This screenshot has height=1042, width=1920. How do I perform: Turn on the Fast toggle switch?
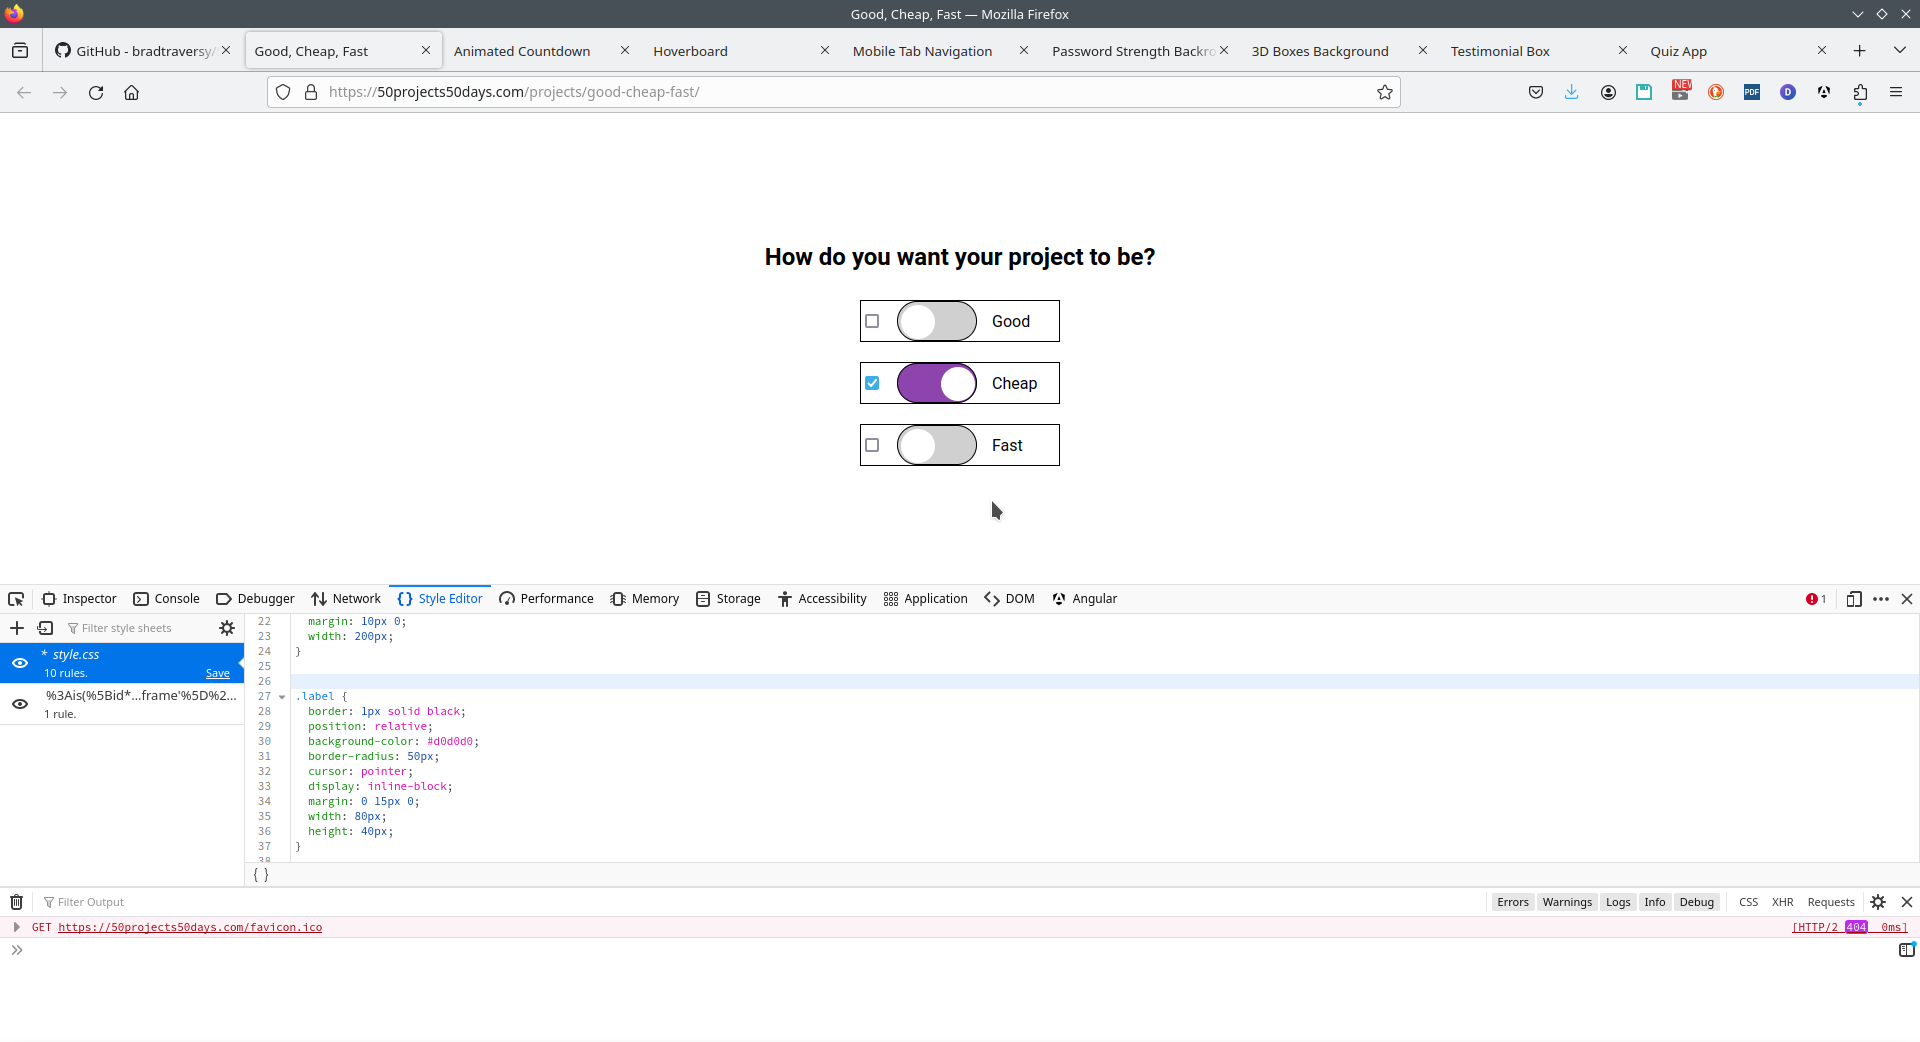937,445
